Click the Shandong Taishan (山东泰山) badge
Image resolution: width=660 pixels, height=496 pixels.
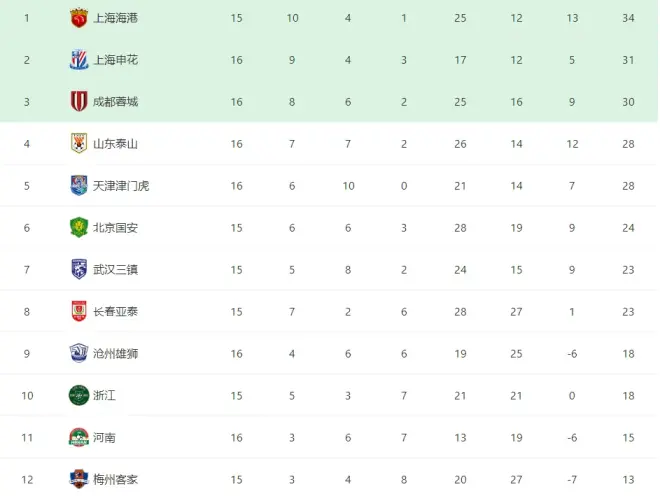[79, 144]
